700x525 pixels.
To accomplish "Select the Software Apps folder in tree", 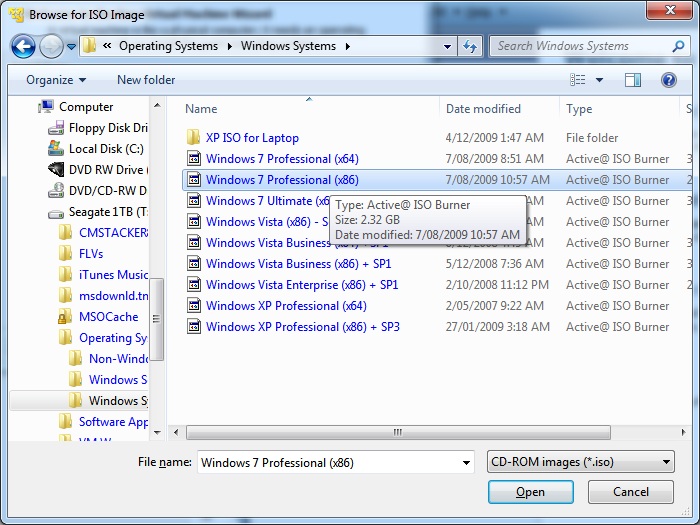I will point(113,422).
